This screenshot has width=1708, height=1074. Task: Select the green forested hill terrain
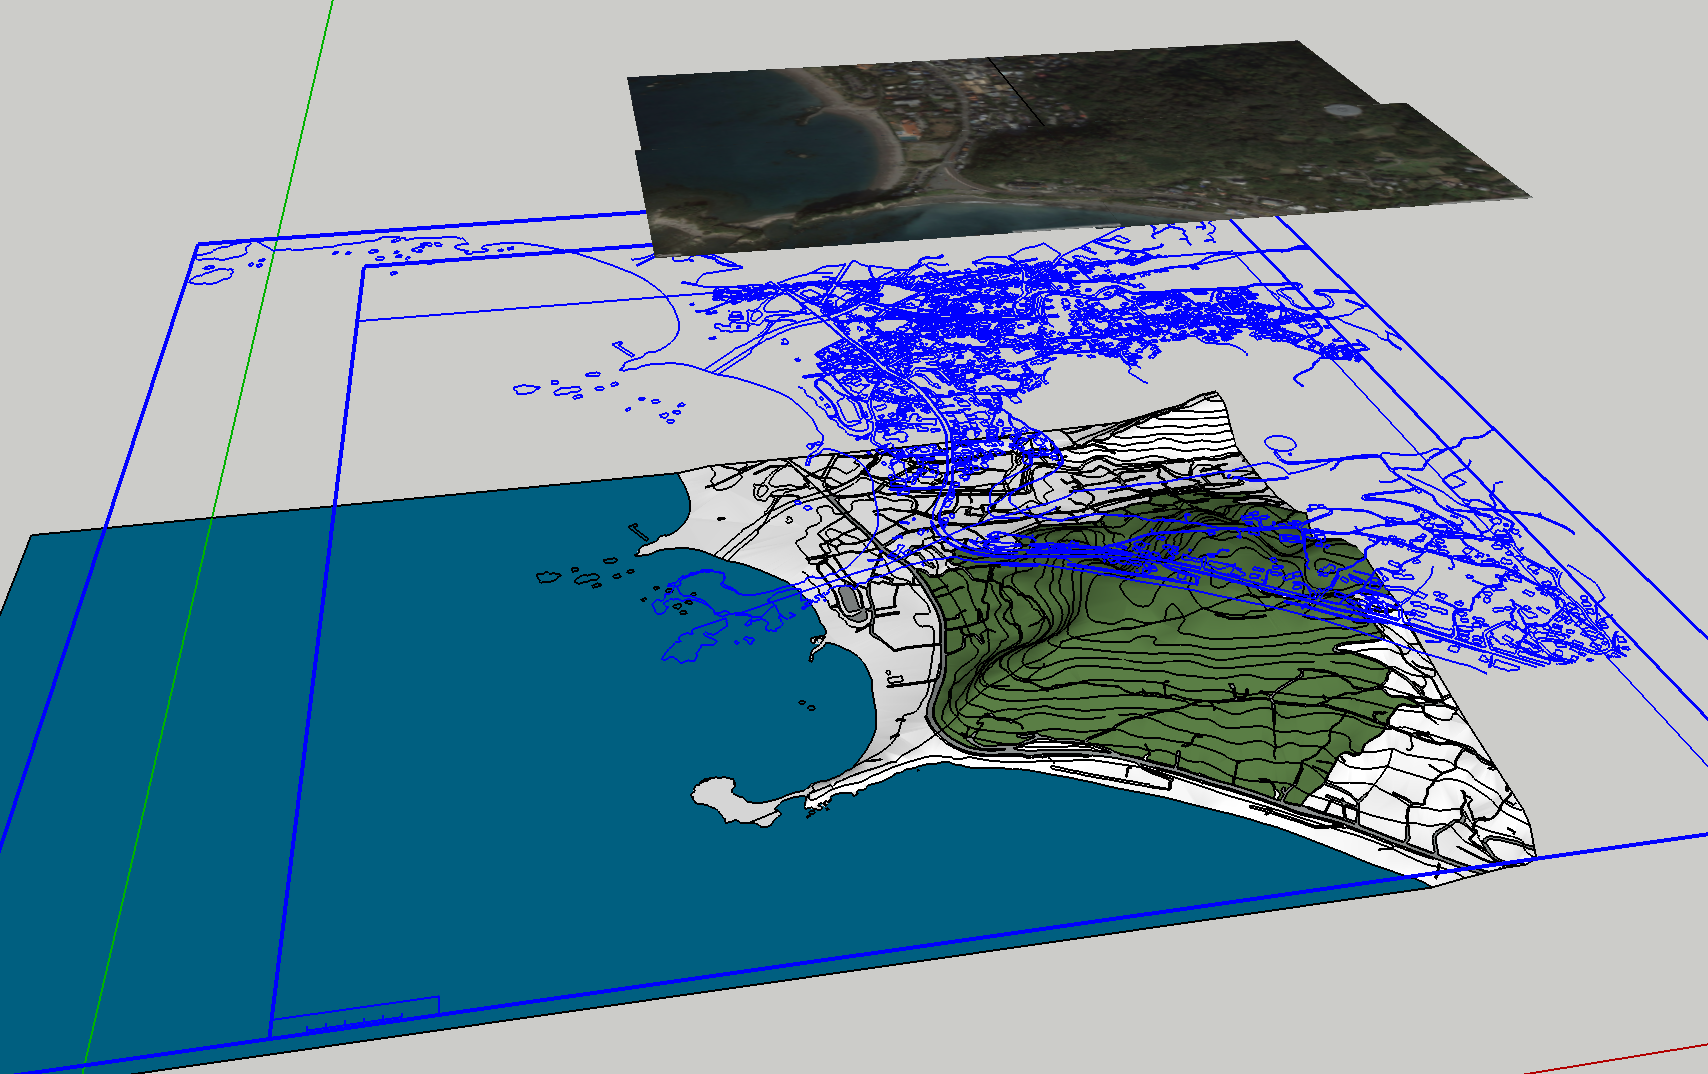pos(1150,650)
